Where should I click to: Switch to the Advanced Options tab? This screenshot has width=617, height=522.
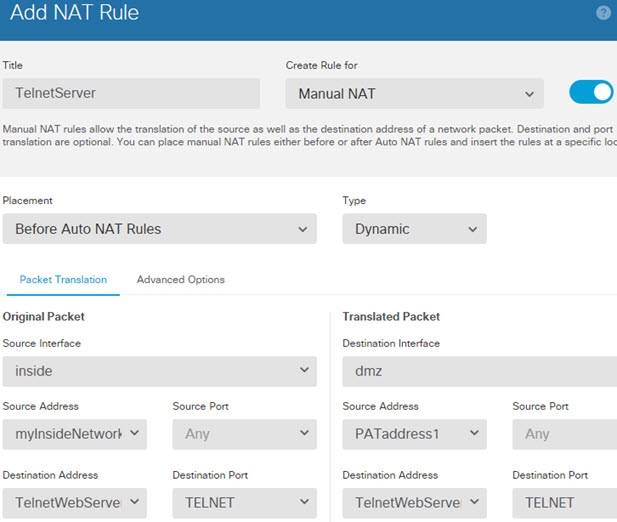click(181, 280)
